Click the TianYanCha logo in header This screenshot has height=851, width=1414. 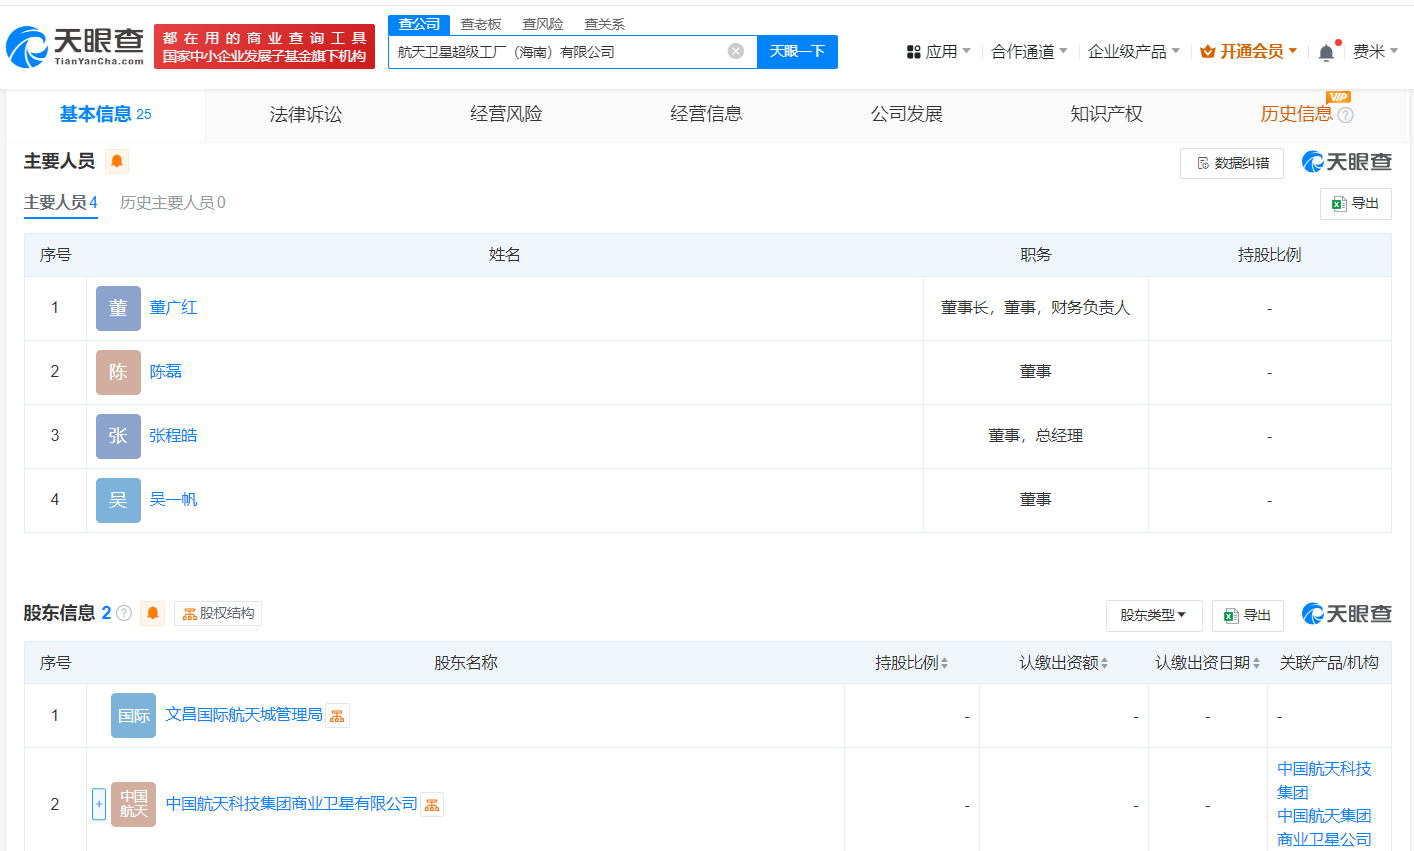76,46
